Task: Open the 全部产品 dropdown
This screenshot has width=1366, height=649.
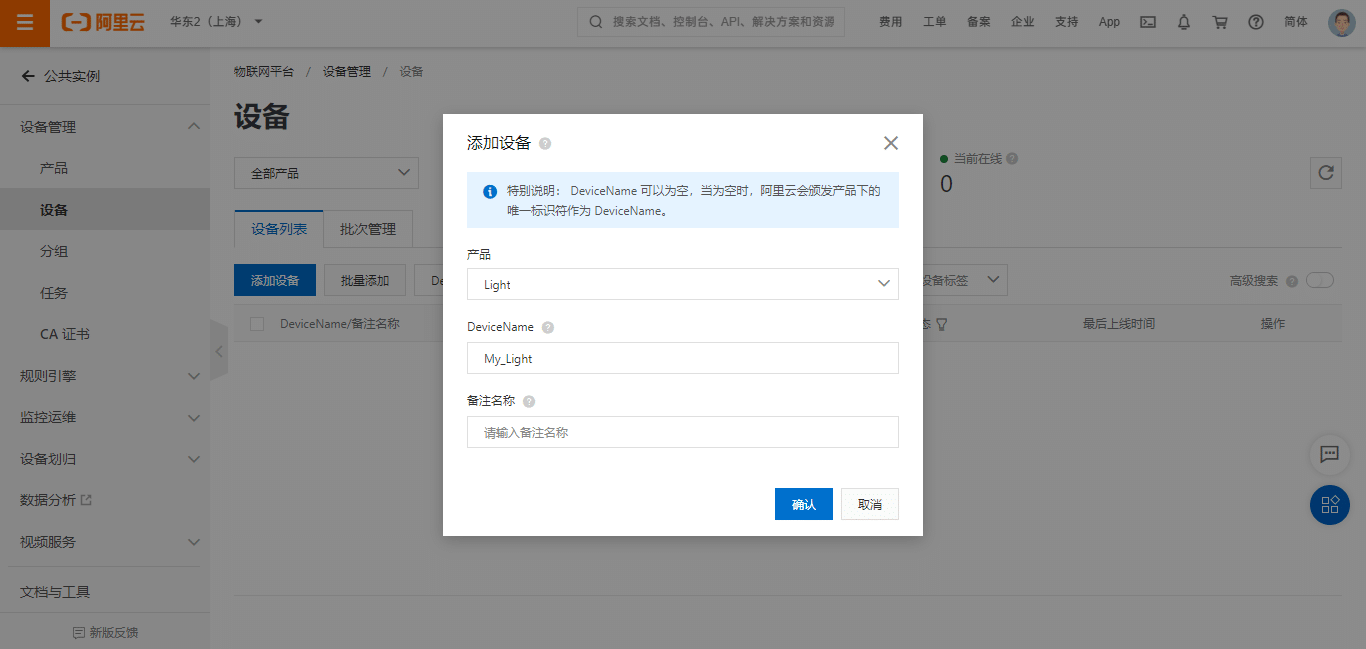Action: click(326, 172)
